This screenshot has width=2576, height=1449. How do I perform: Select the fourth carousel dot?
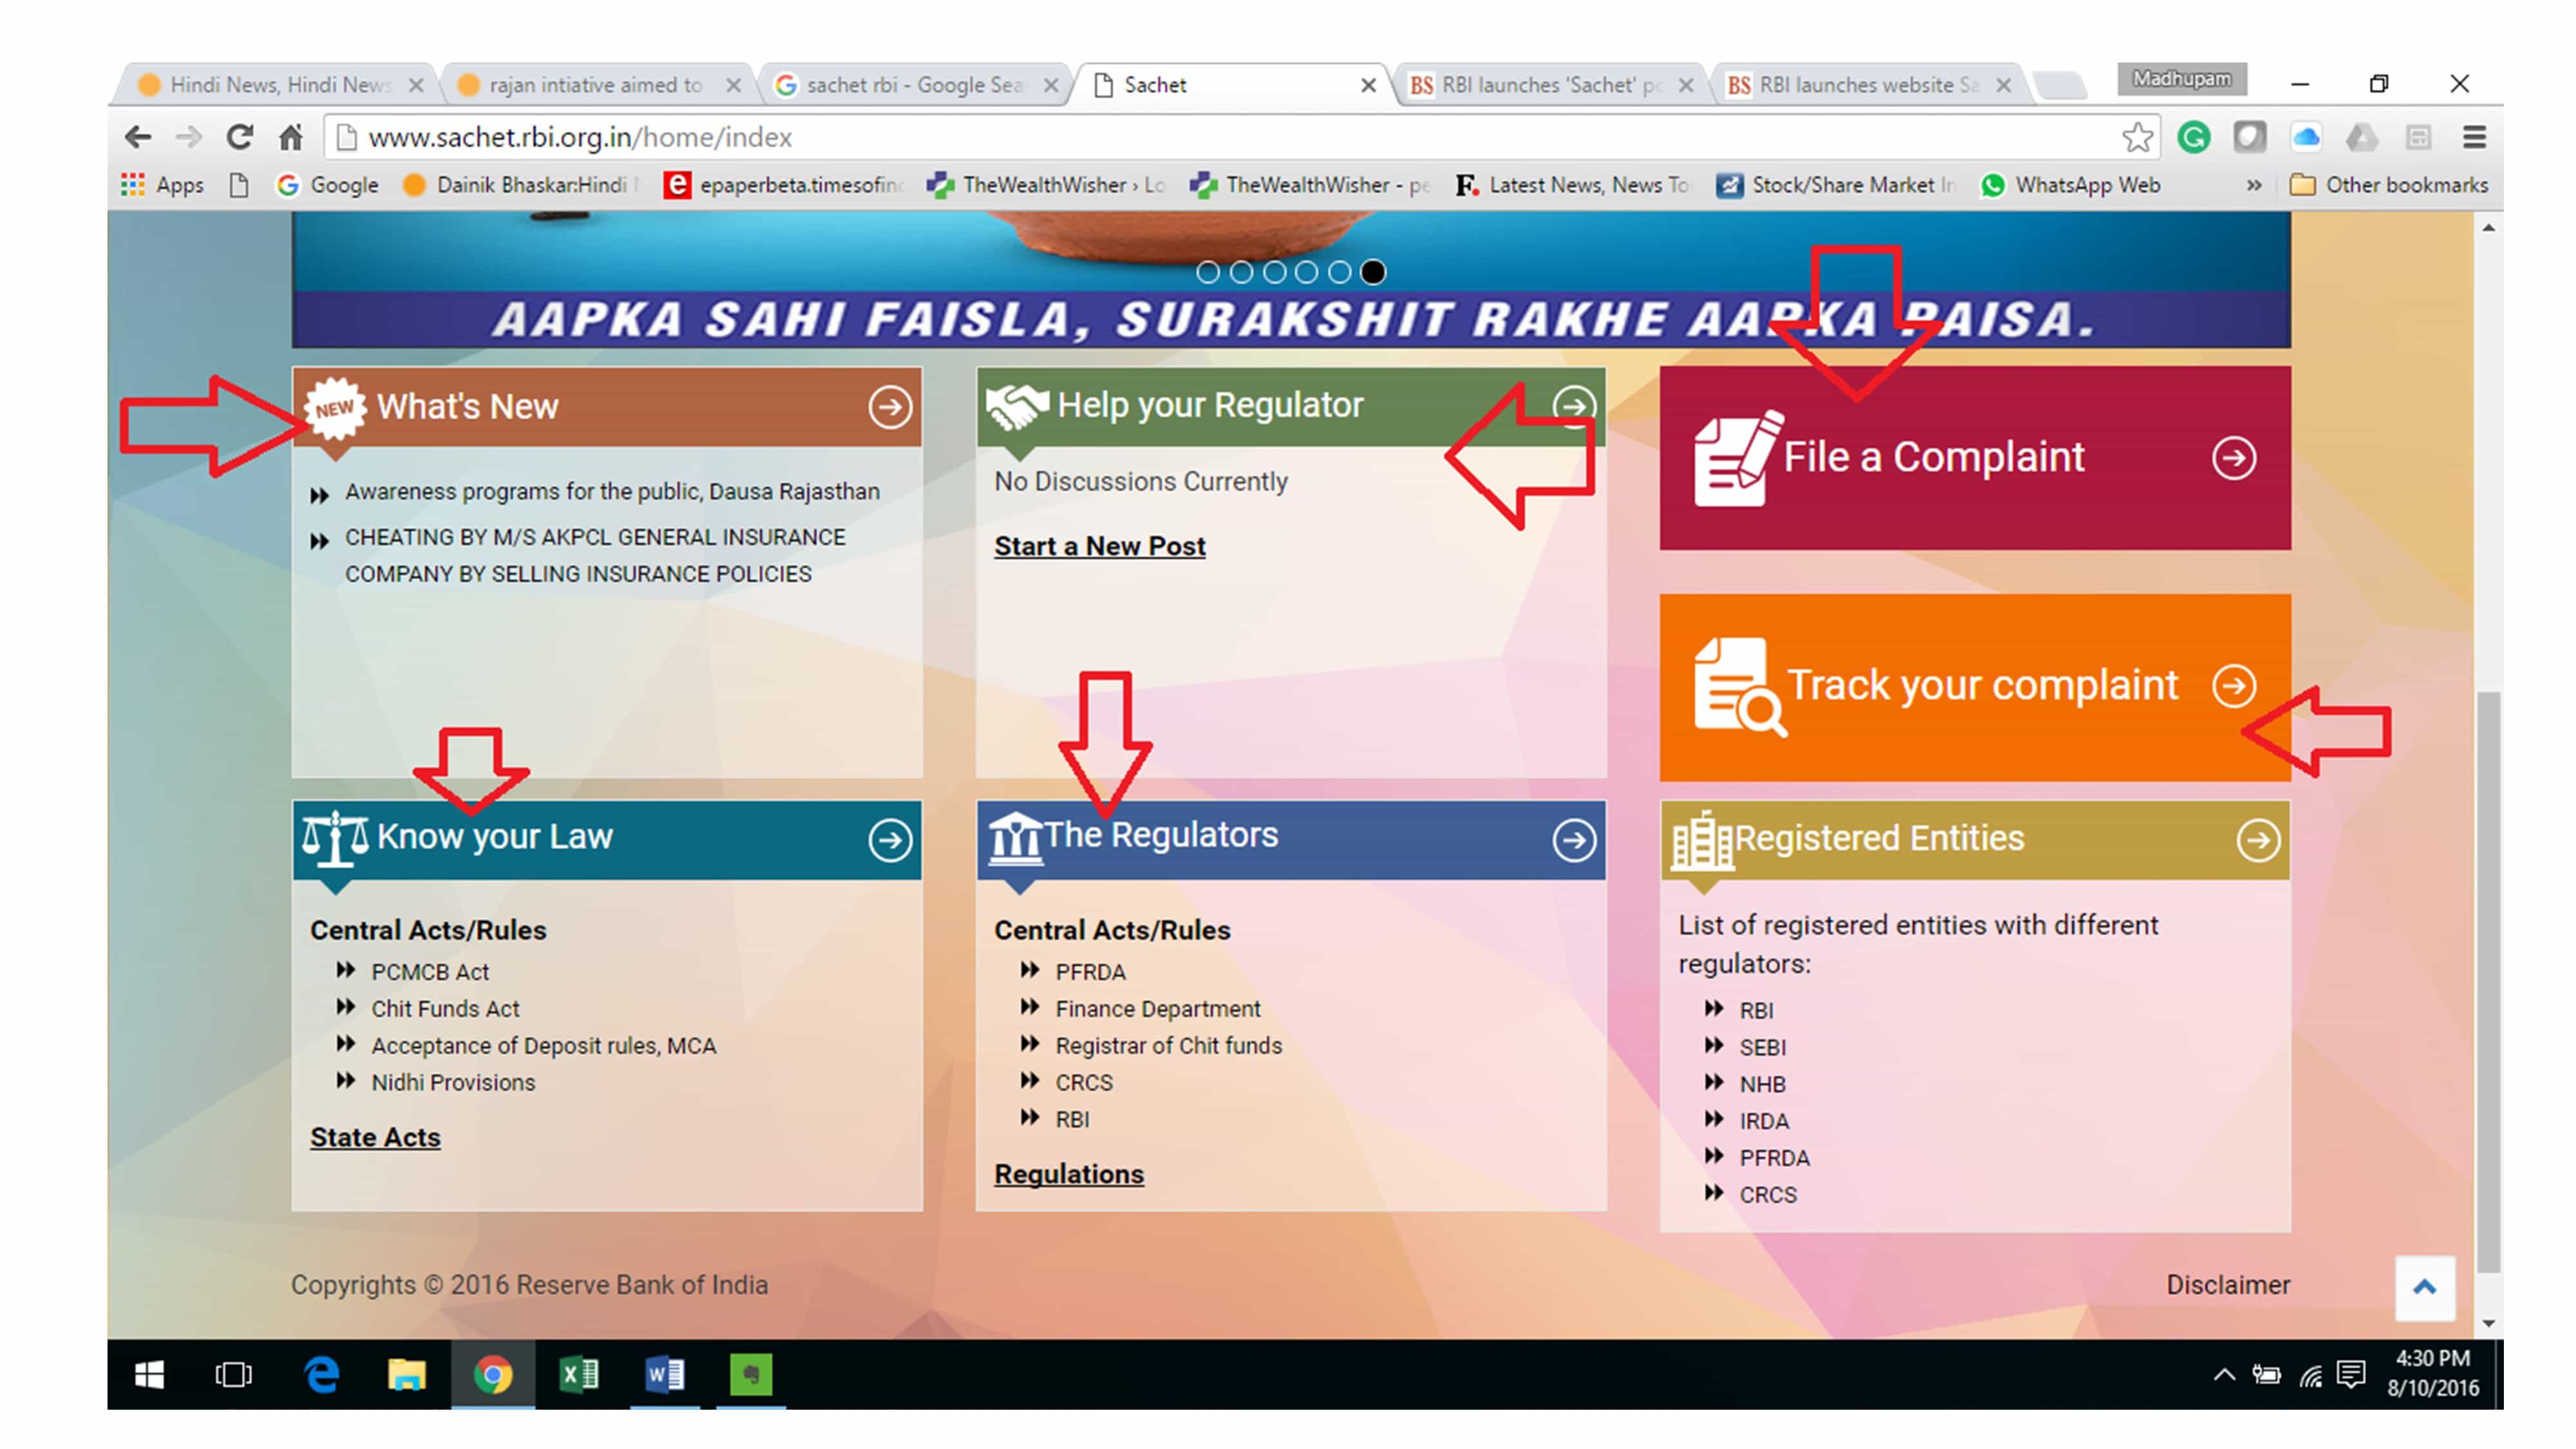[1306, 272]
